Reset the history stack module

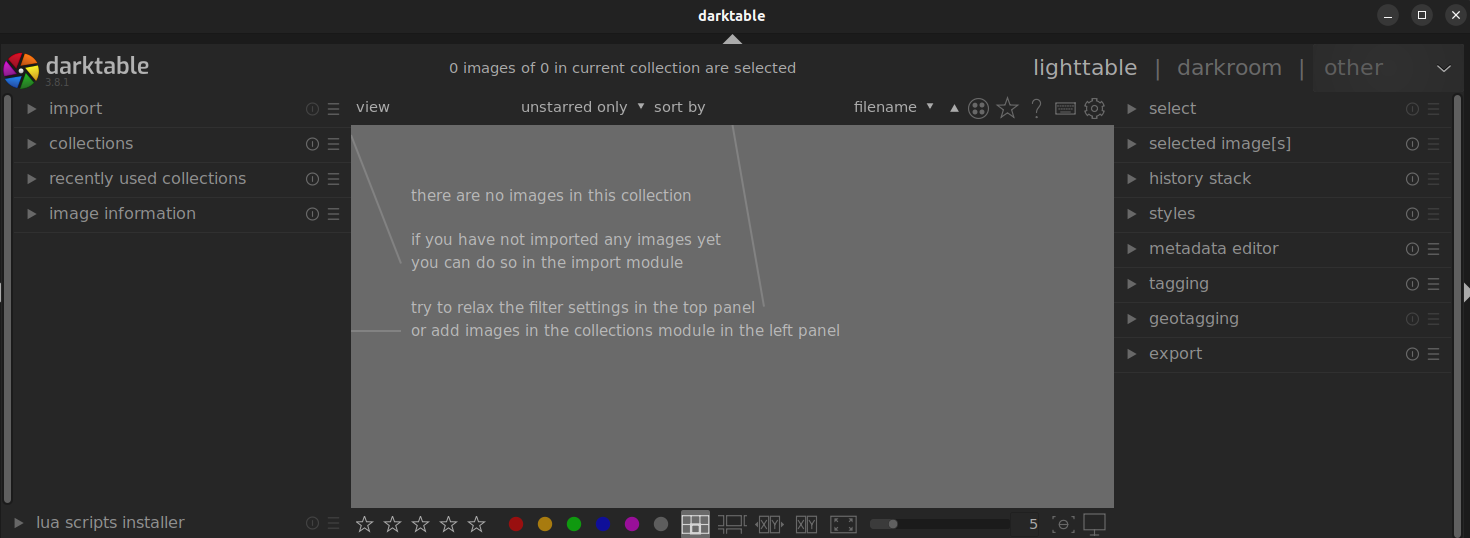tap(1412, 179)
